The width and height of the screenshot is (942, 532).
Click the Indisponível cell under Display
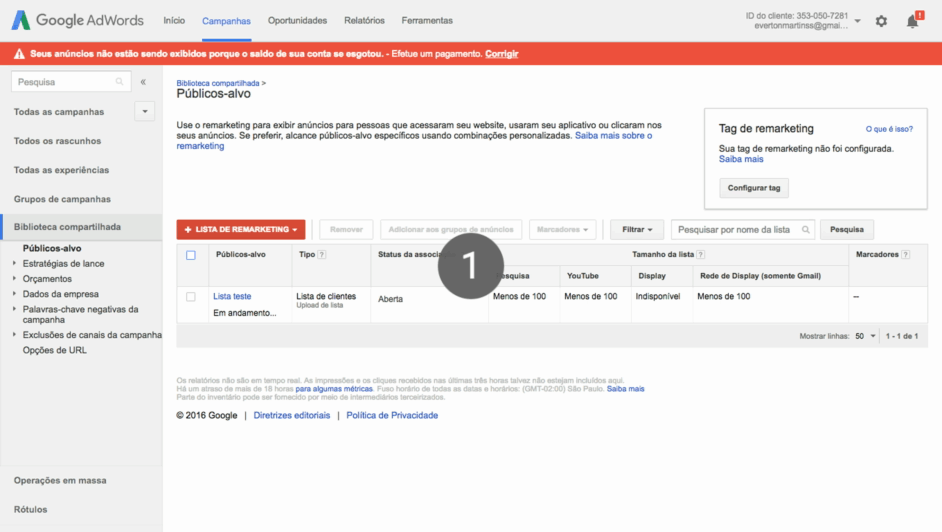click(658, 296)
